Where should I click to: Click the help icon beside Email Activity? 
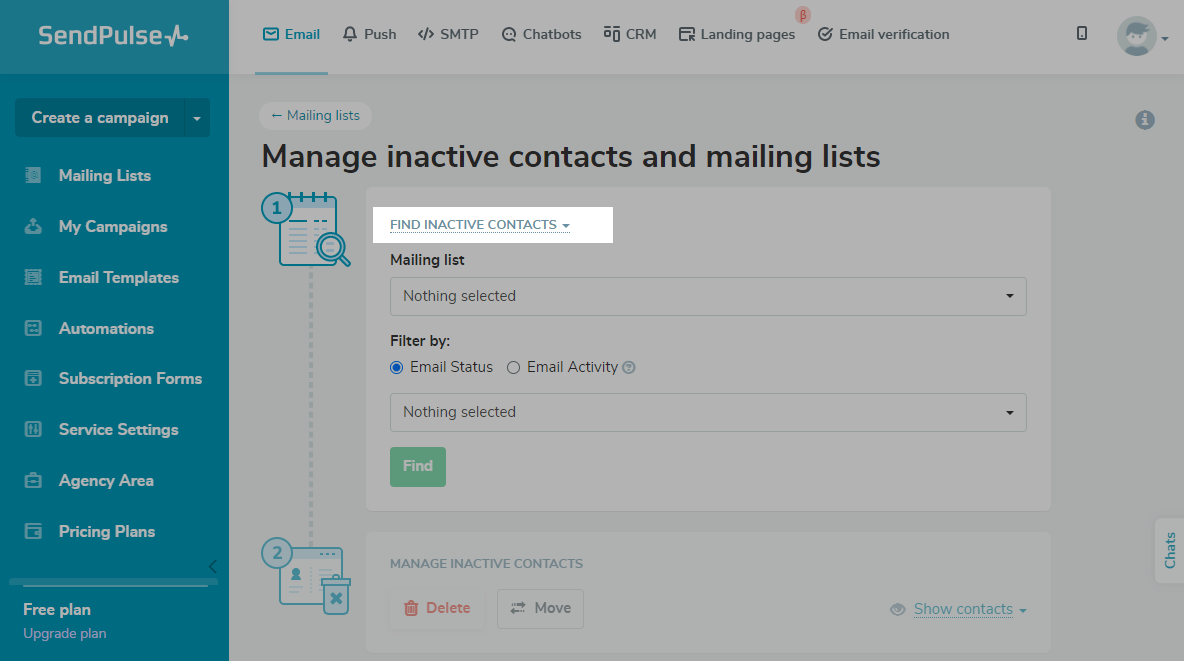coord(629,368)
